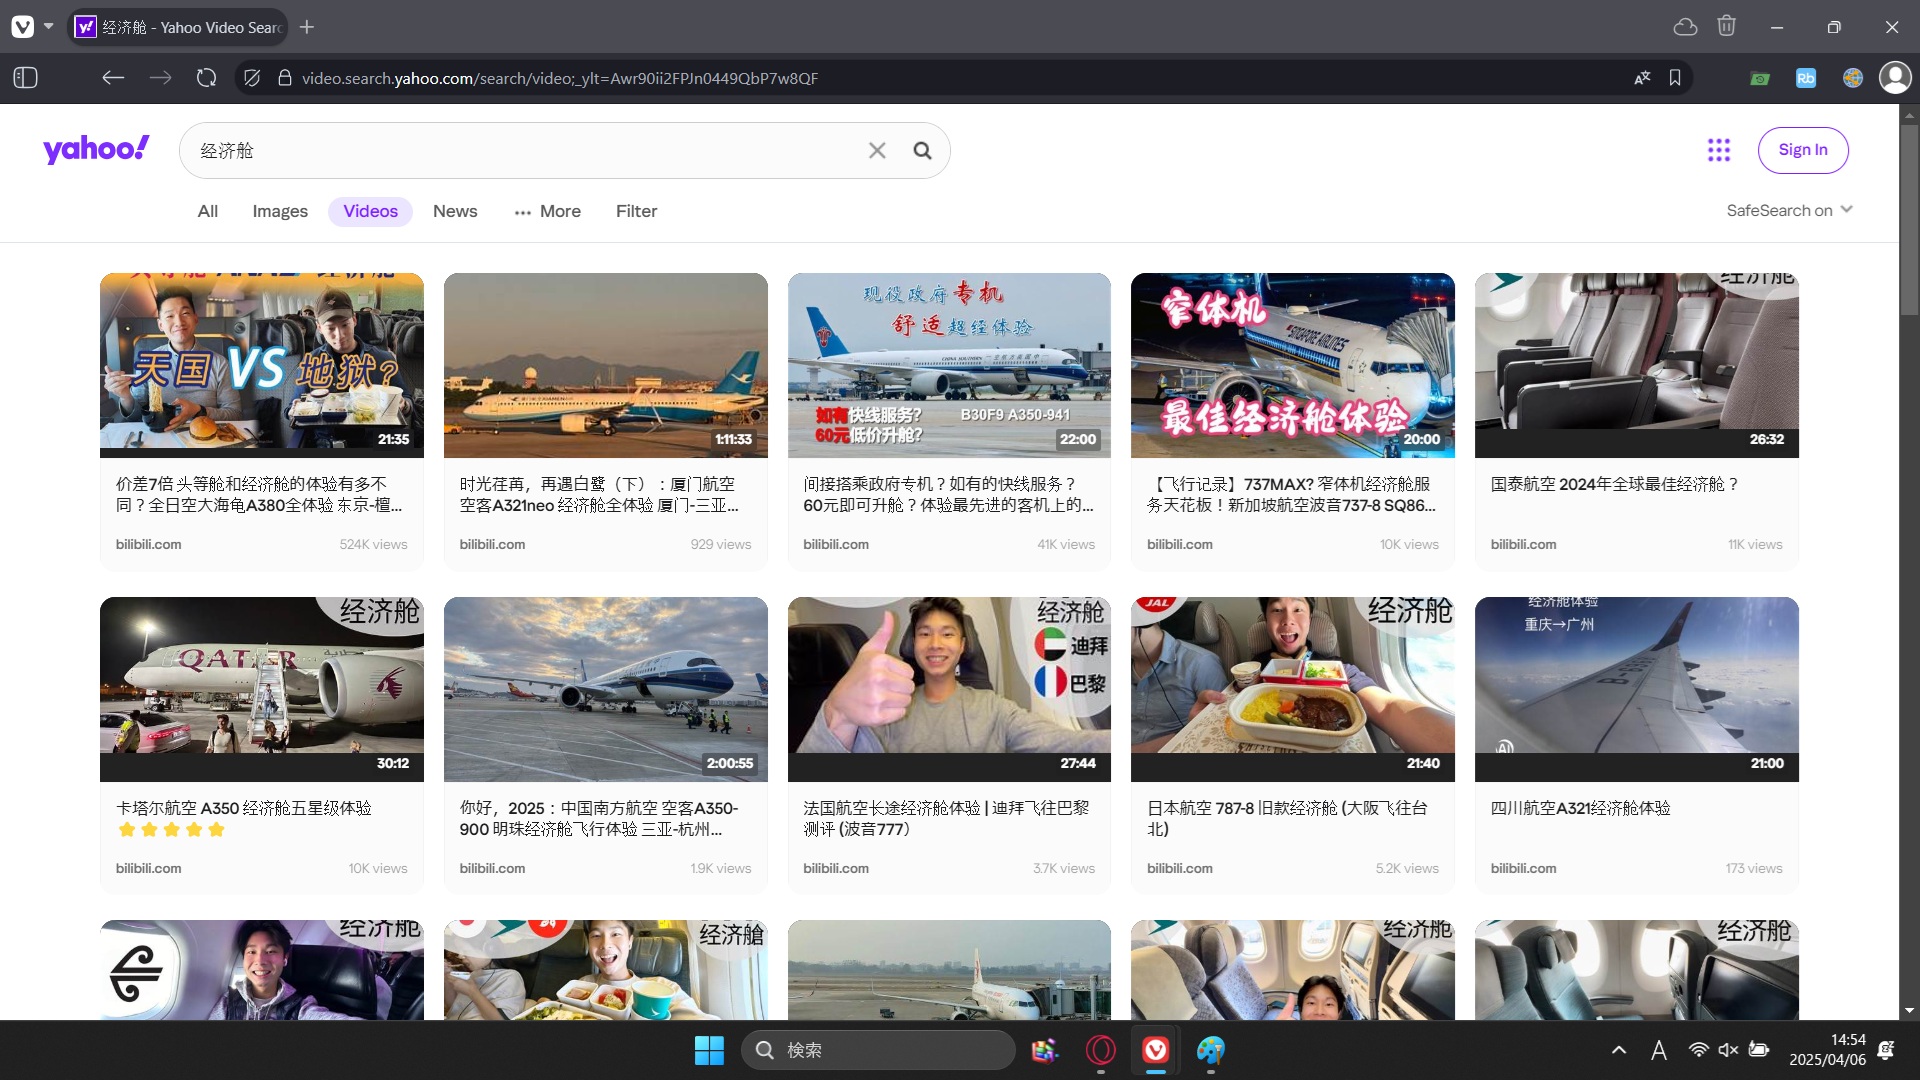The image size is (1920, 1080).
Task: Open a new tab with plus
Action: [307, 27]
